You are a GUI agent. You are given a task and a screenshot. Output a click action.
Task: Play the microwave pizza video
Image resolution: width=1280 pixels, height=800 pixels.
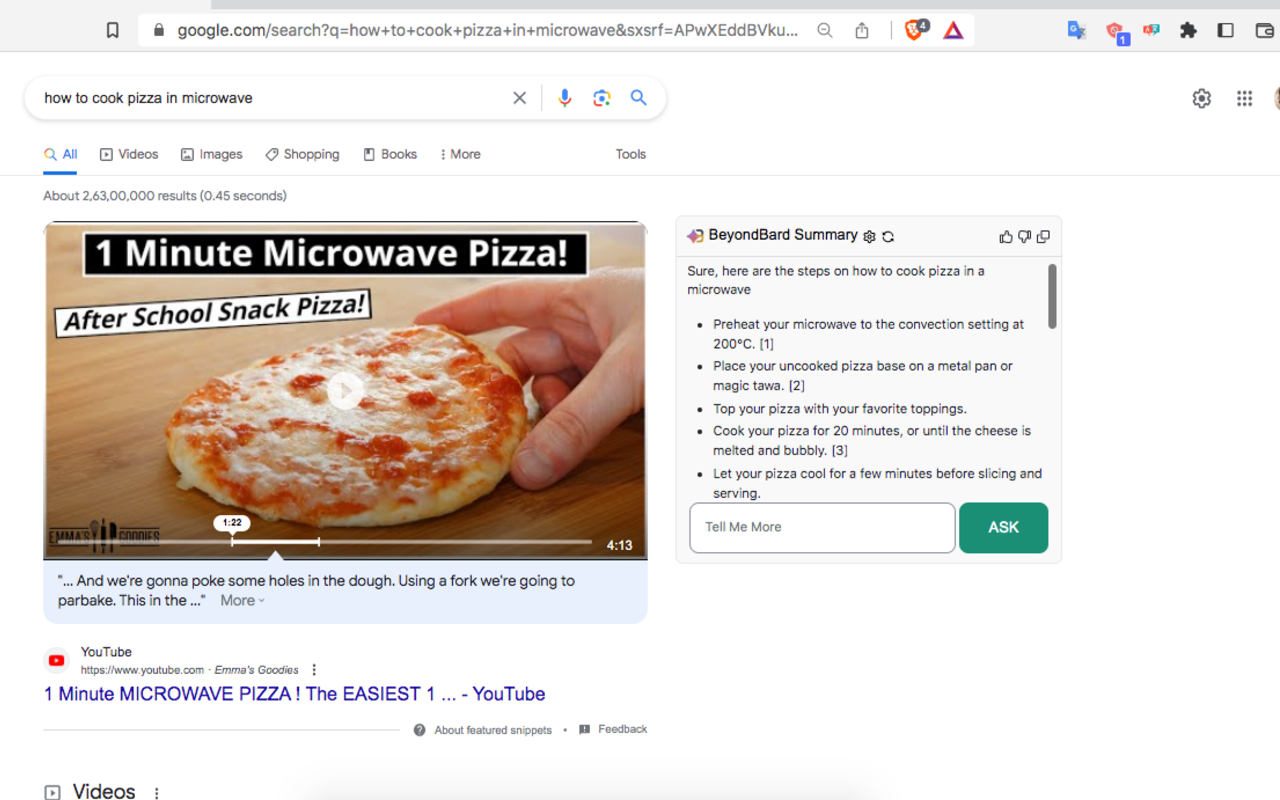(x=345, y=391)
